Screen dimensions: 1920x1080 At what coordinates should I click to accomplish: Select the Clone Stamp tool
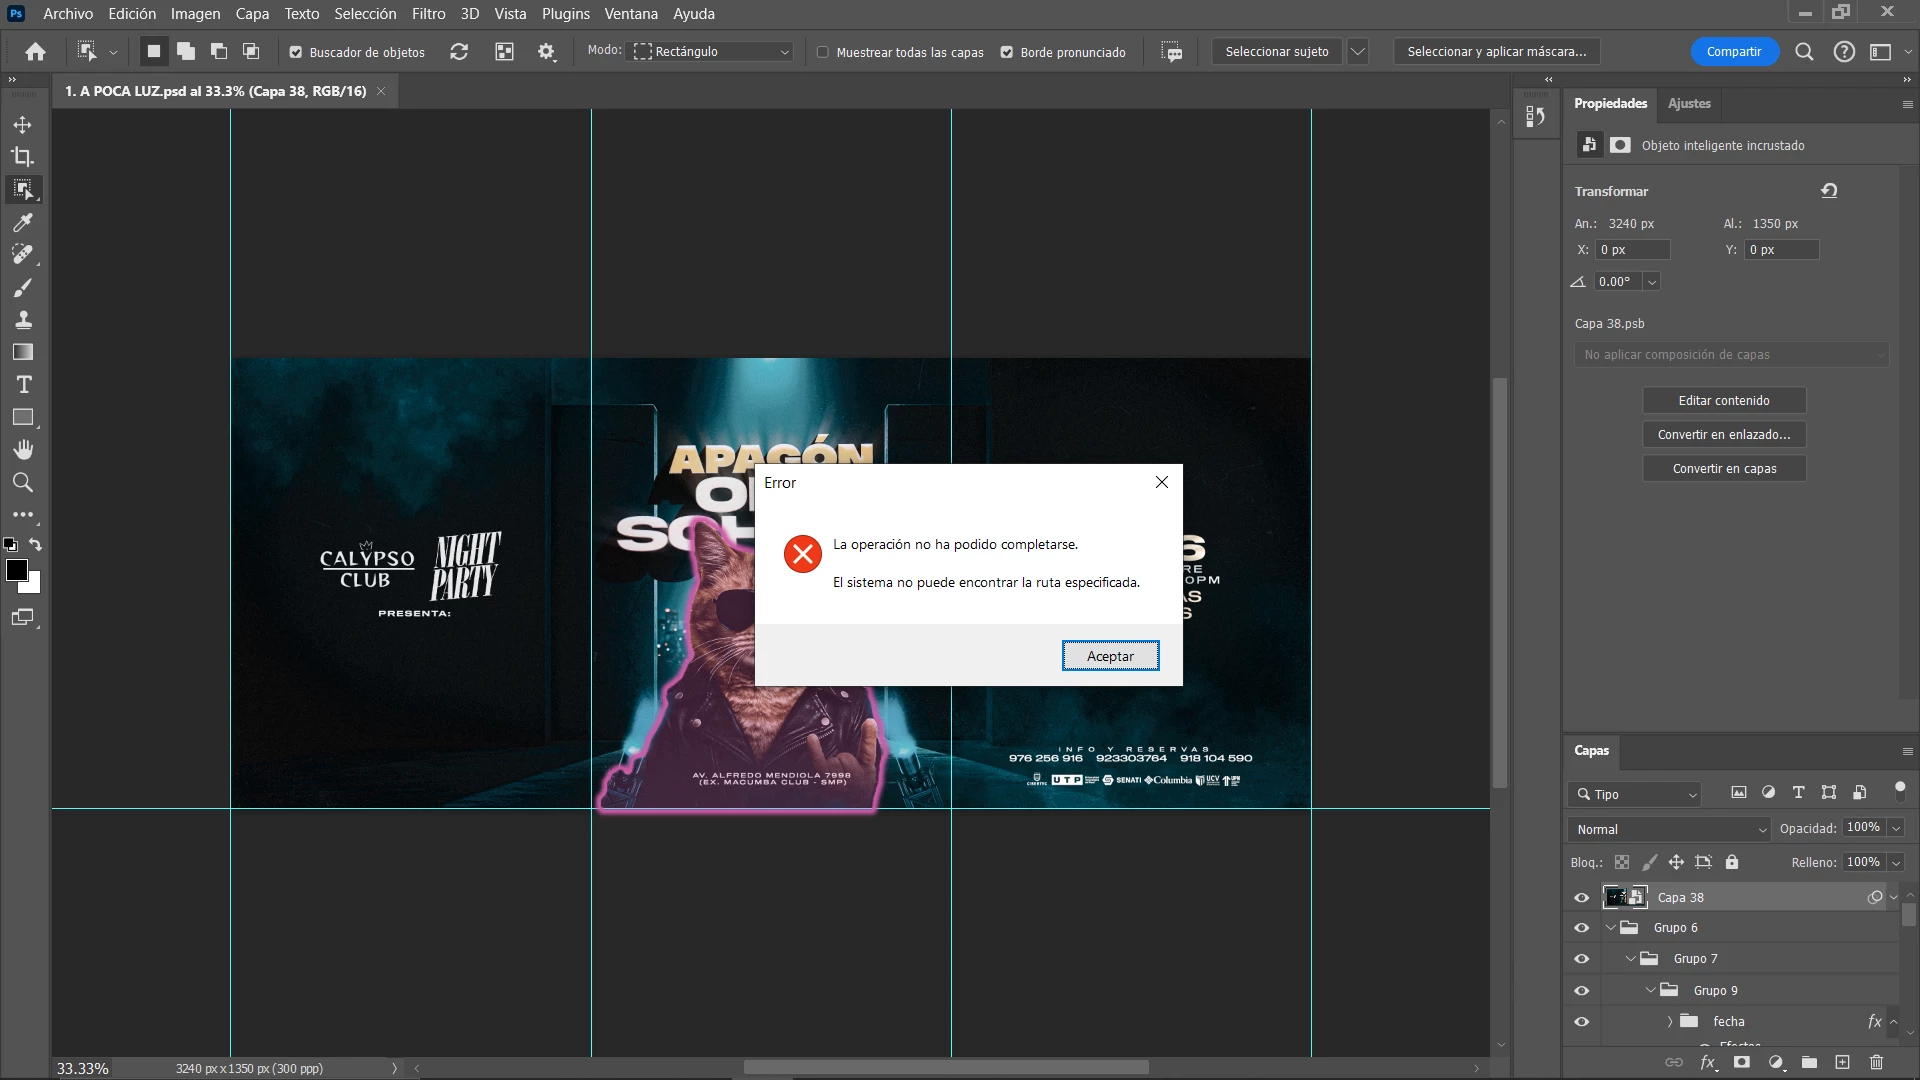pos(23,320)
